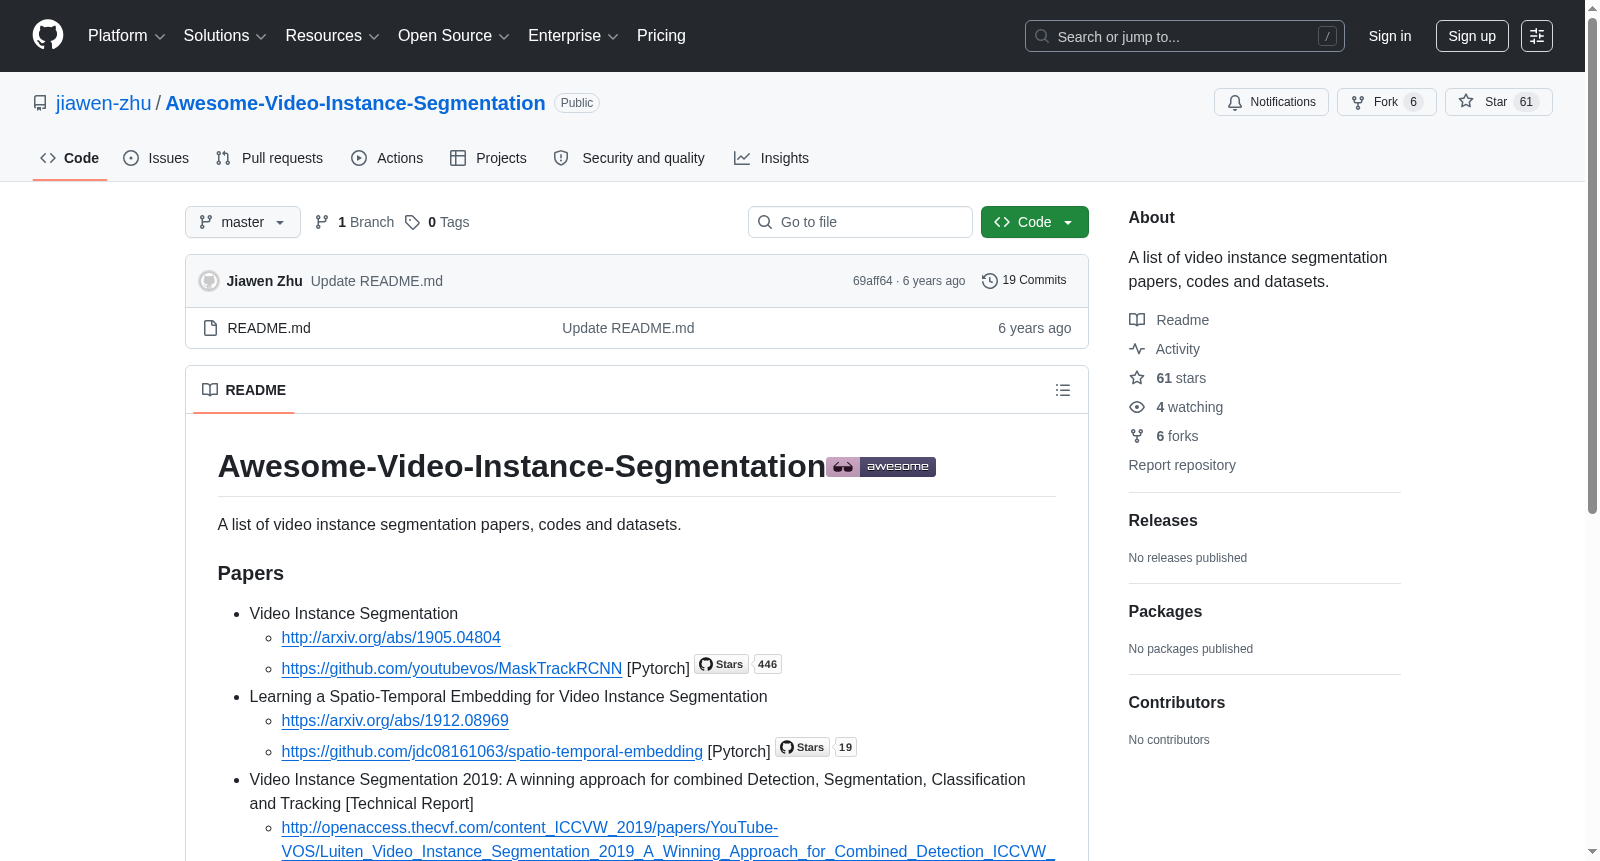Open the command palette icon next to Sign up
The image size is (1600, 861).
(x=1537, y=36)
